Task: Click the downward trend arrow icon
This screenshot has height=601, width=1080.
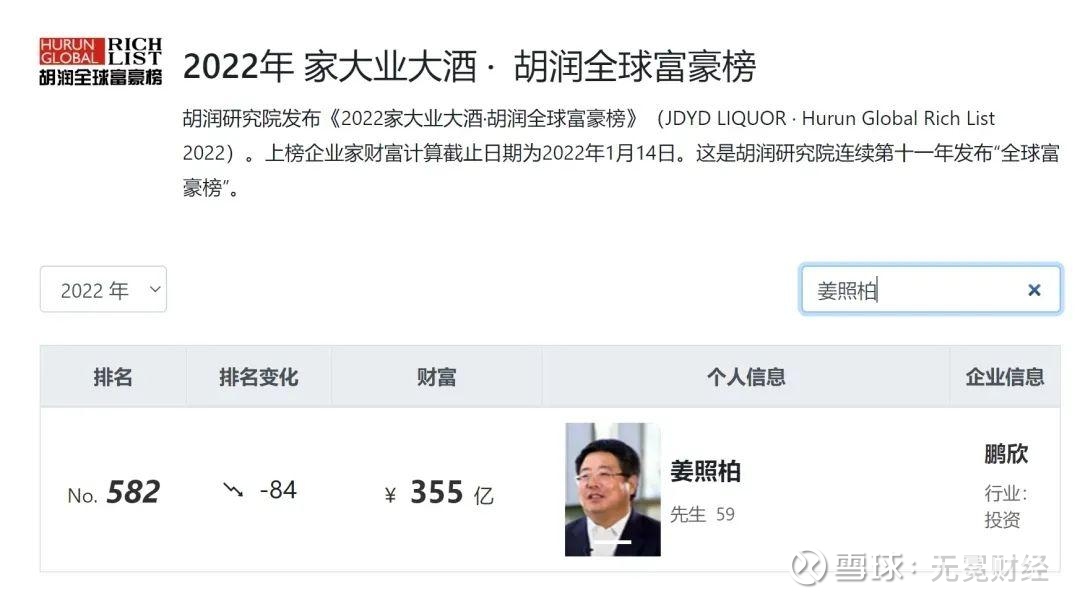Action: [x=233, y=489]
